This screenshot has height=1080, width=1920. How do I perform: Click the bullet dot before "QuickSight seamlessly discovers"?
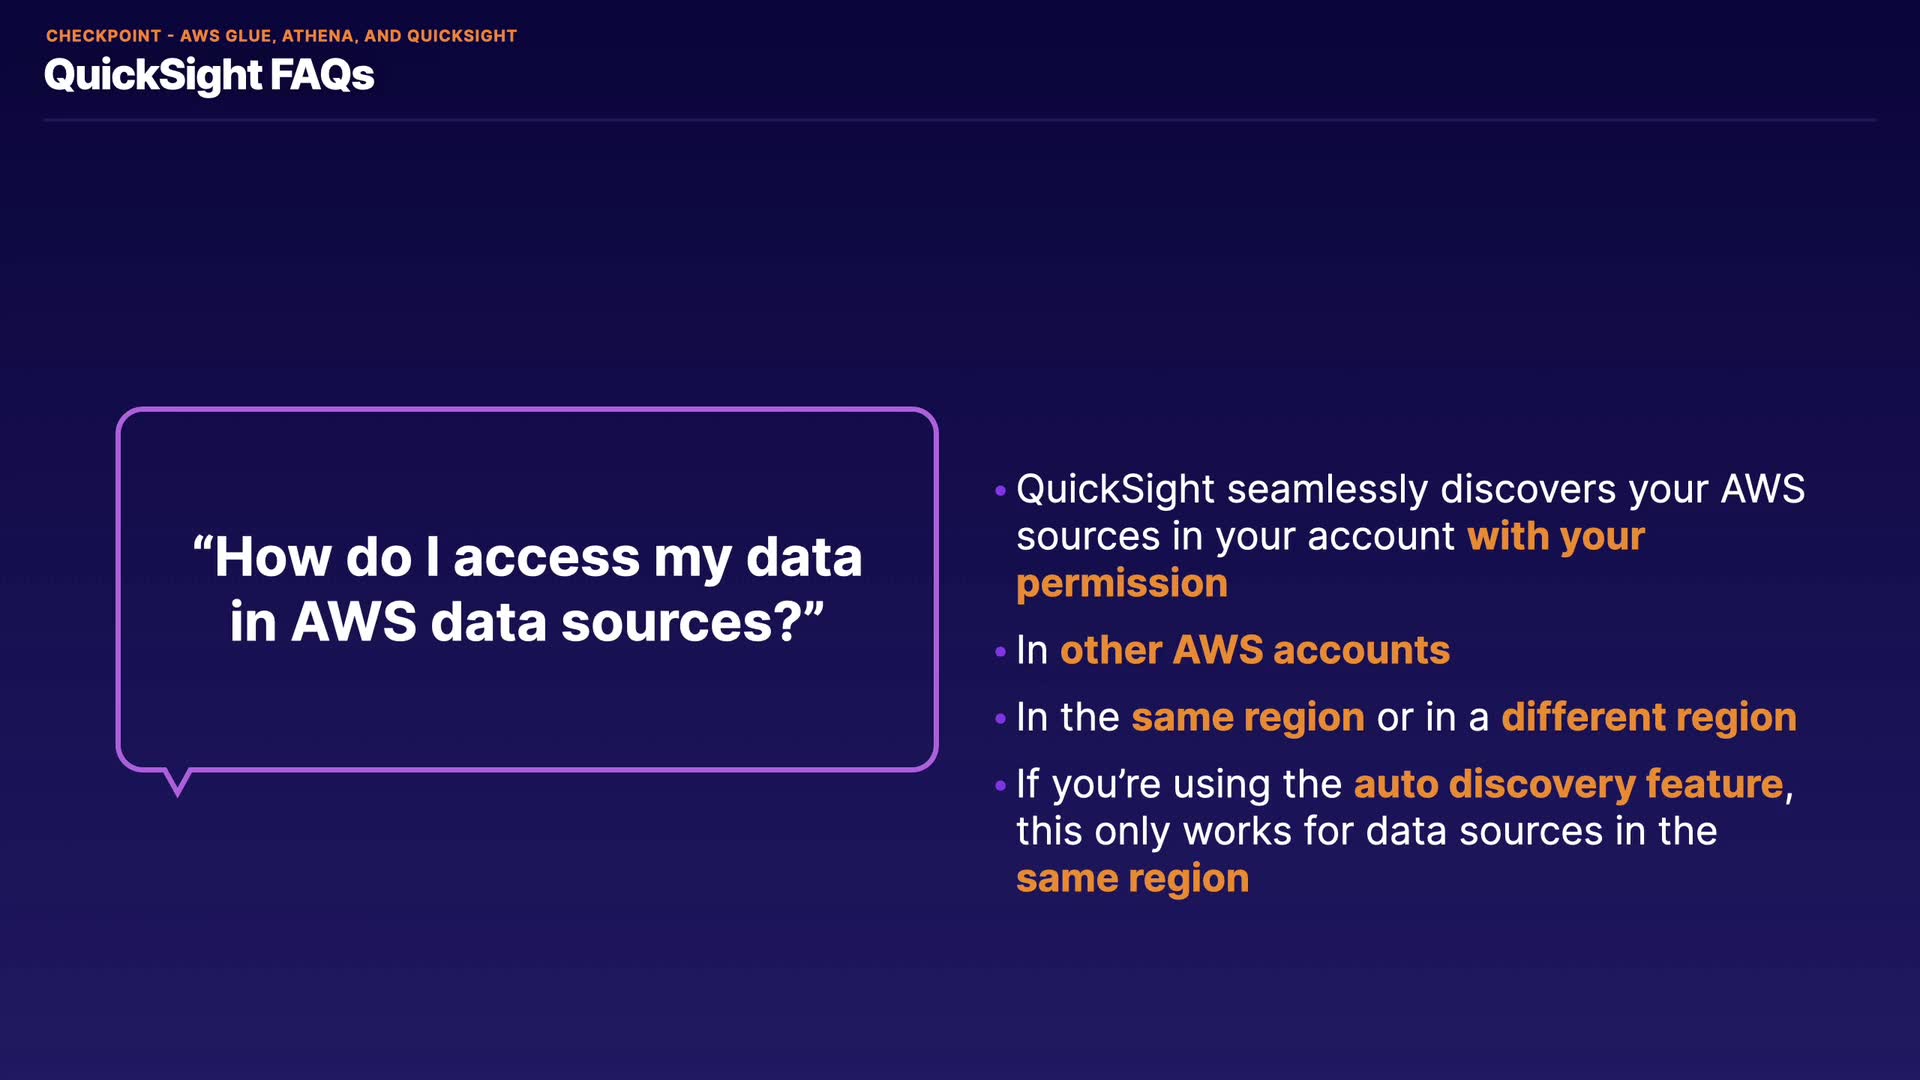pos(1000,491)
